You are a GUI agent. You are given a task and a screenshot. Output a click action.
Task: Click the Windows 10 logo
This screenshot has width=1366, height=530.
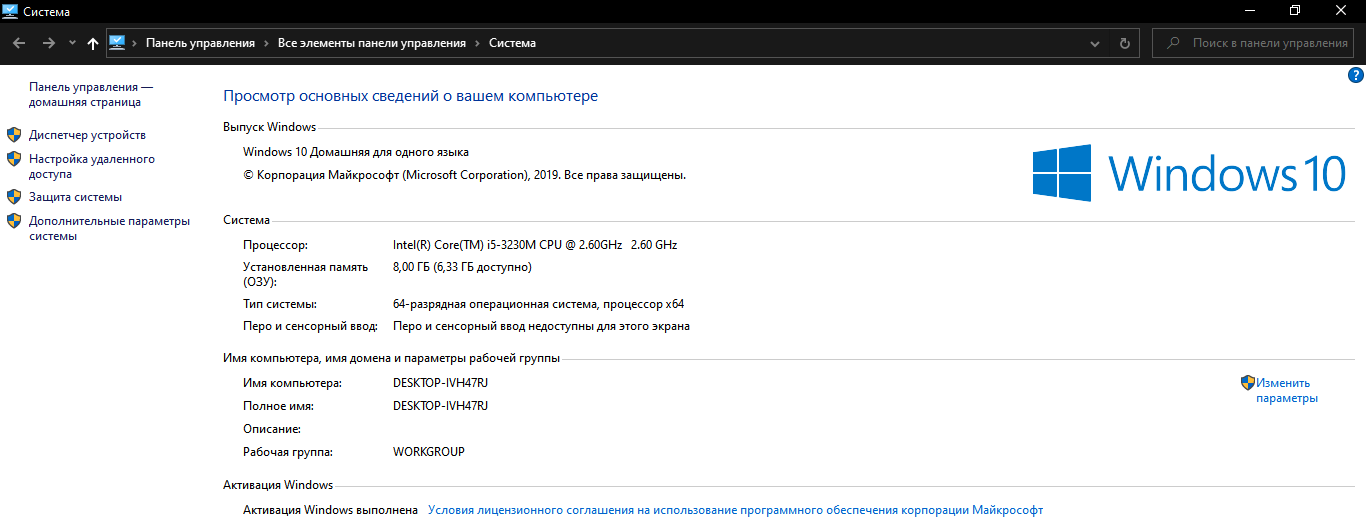pos(1189,172)
